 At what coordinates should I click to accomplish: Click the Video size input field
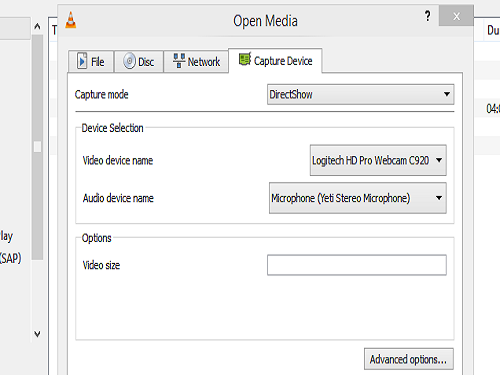pyautogui.click(x=357, y=265)
